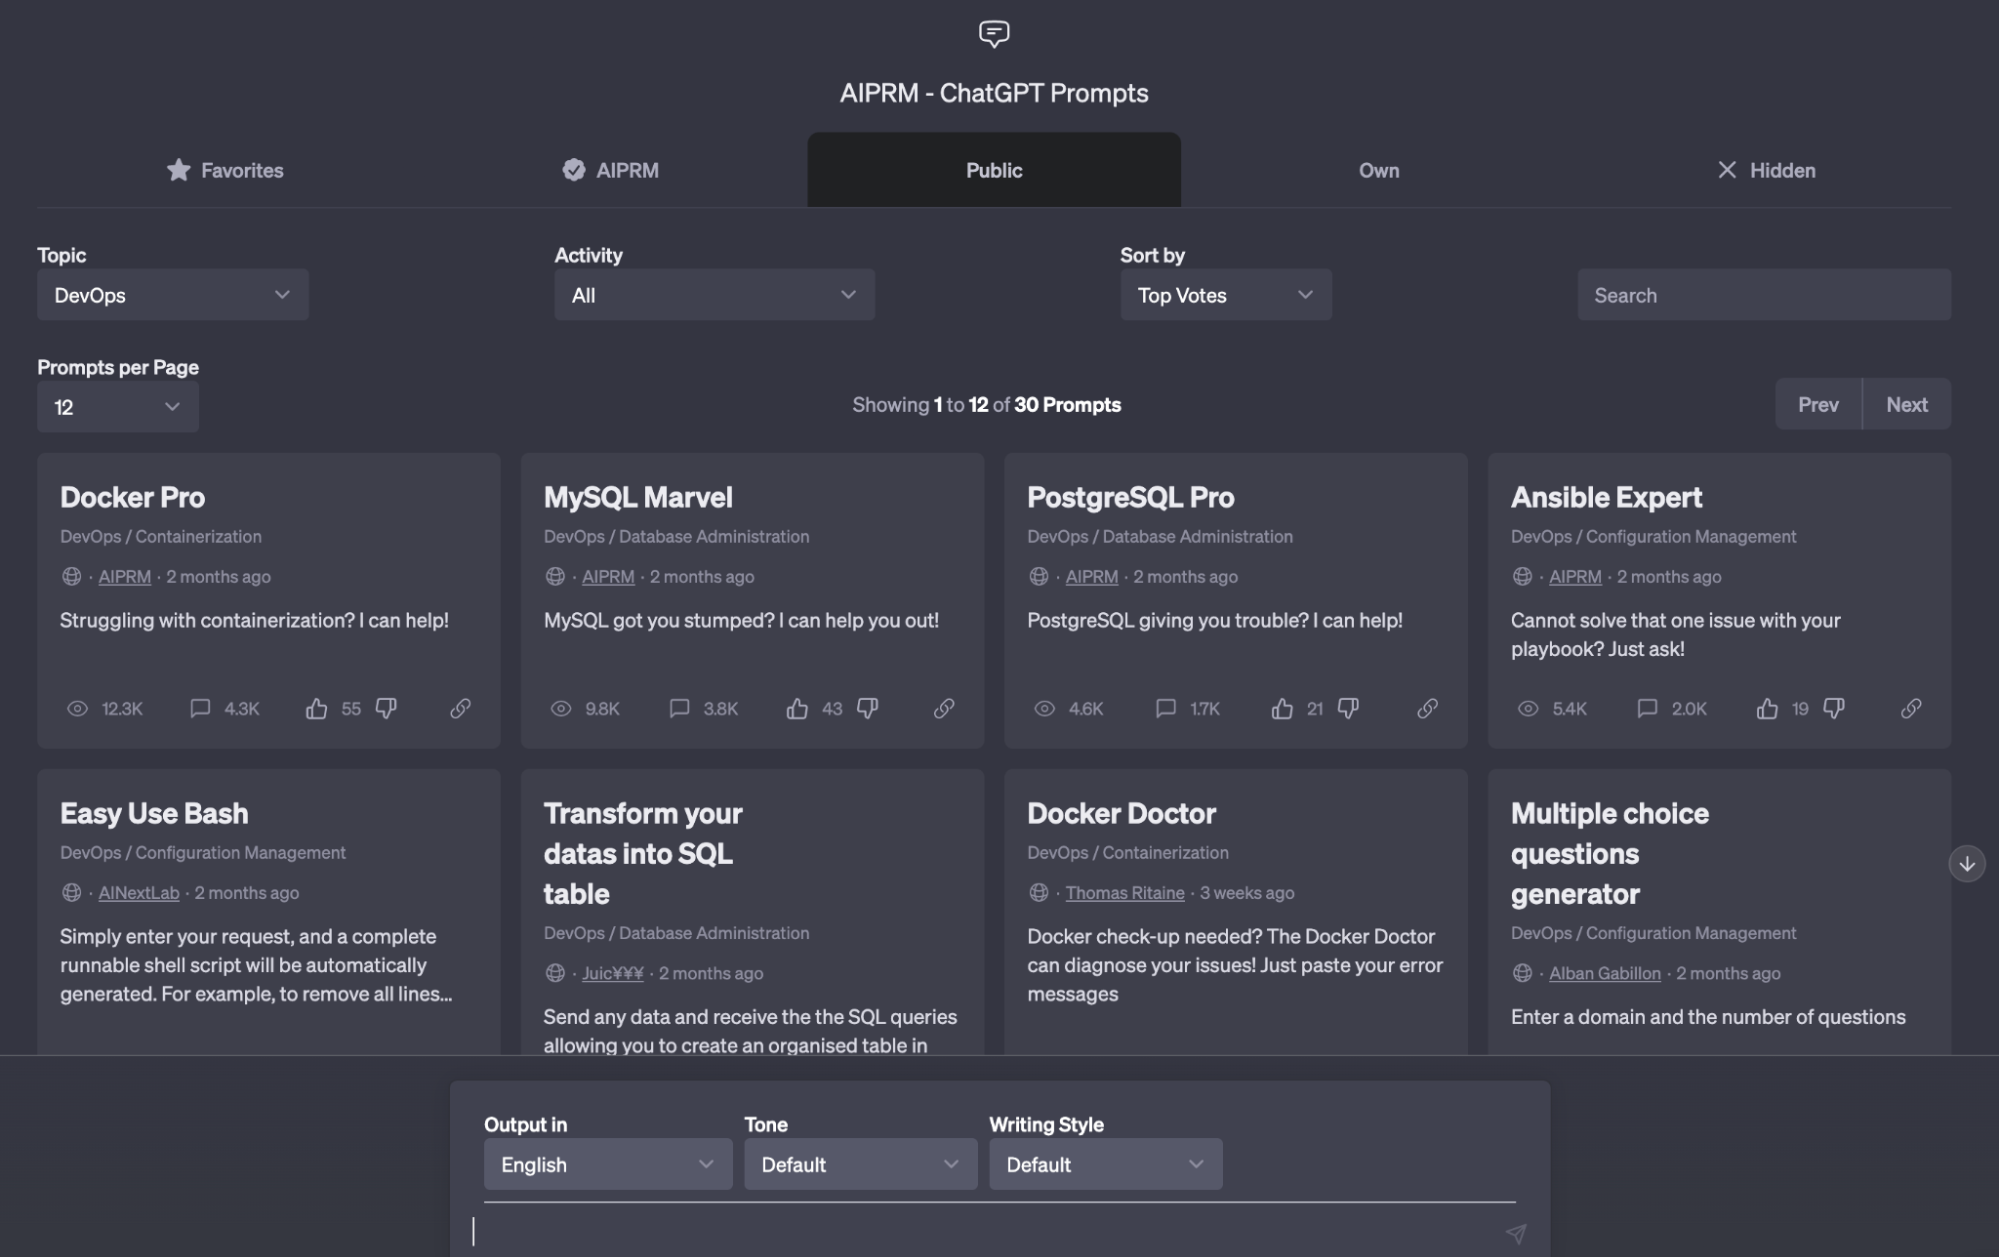Click the AIPRM shield icon

pyautogui.click(x=574, y=168)
